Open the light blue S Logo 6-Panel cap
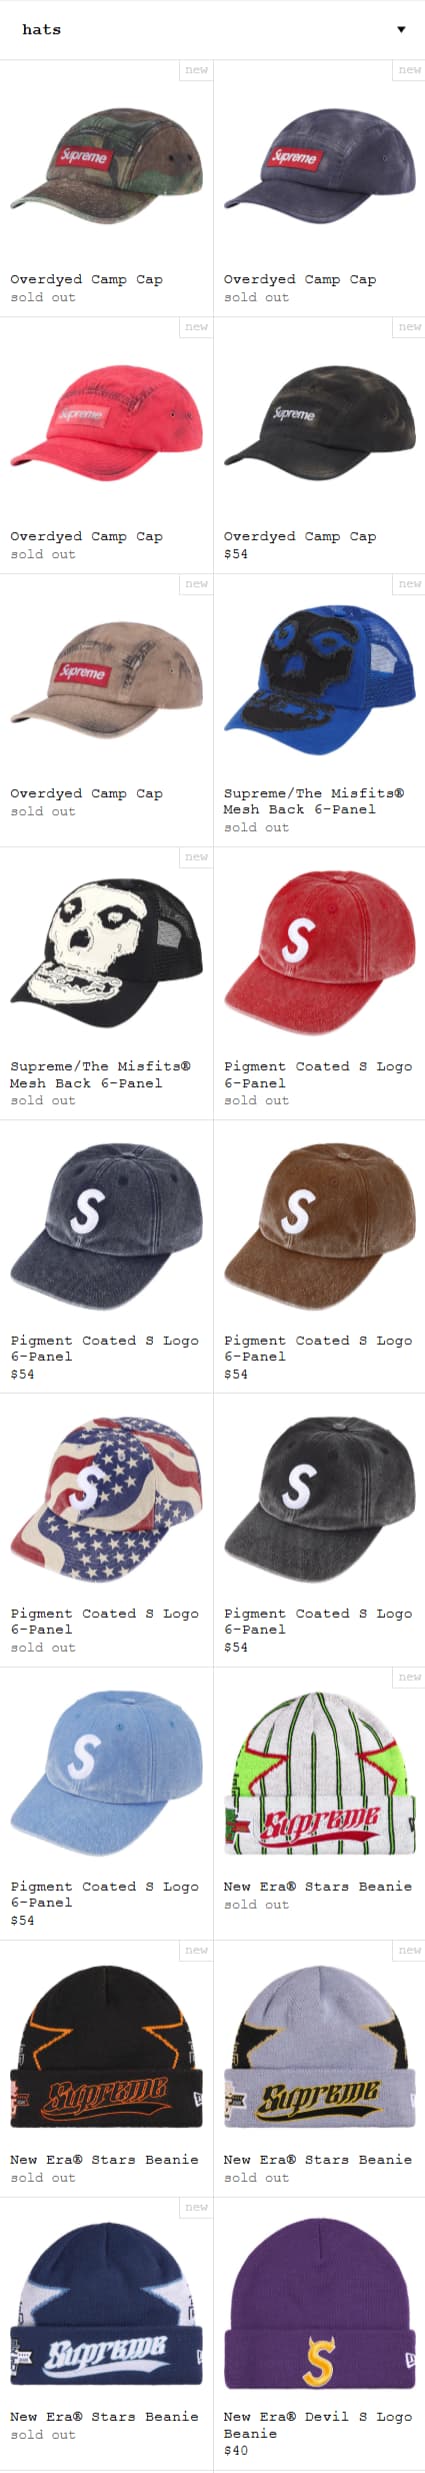This screenshot has height=2473, width=425. click(x=106, y=1772)
